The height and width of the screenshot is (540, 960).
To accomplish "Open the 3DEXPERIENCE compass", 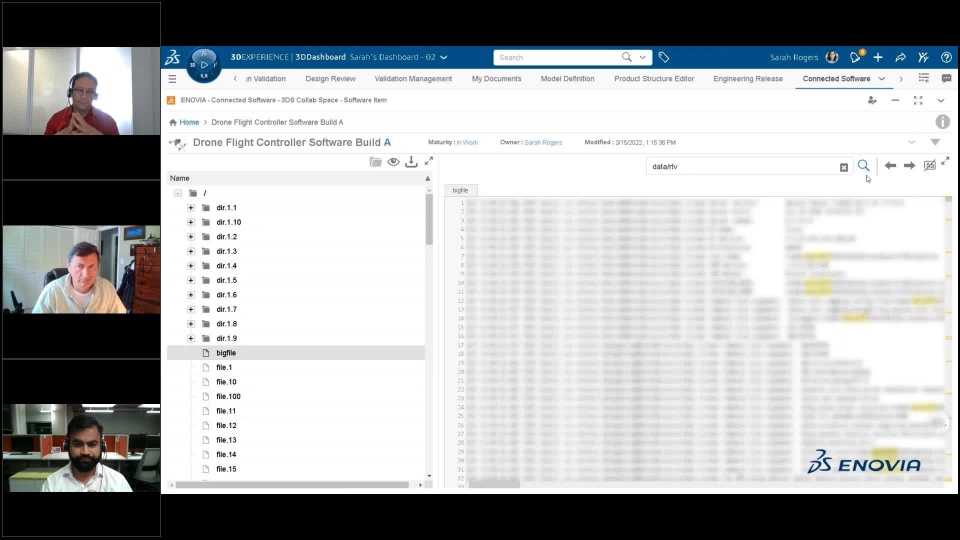I will (x=204, y=65).
